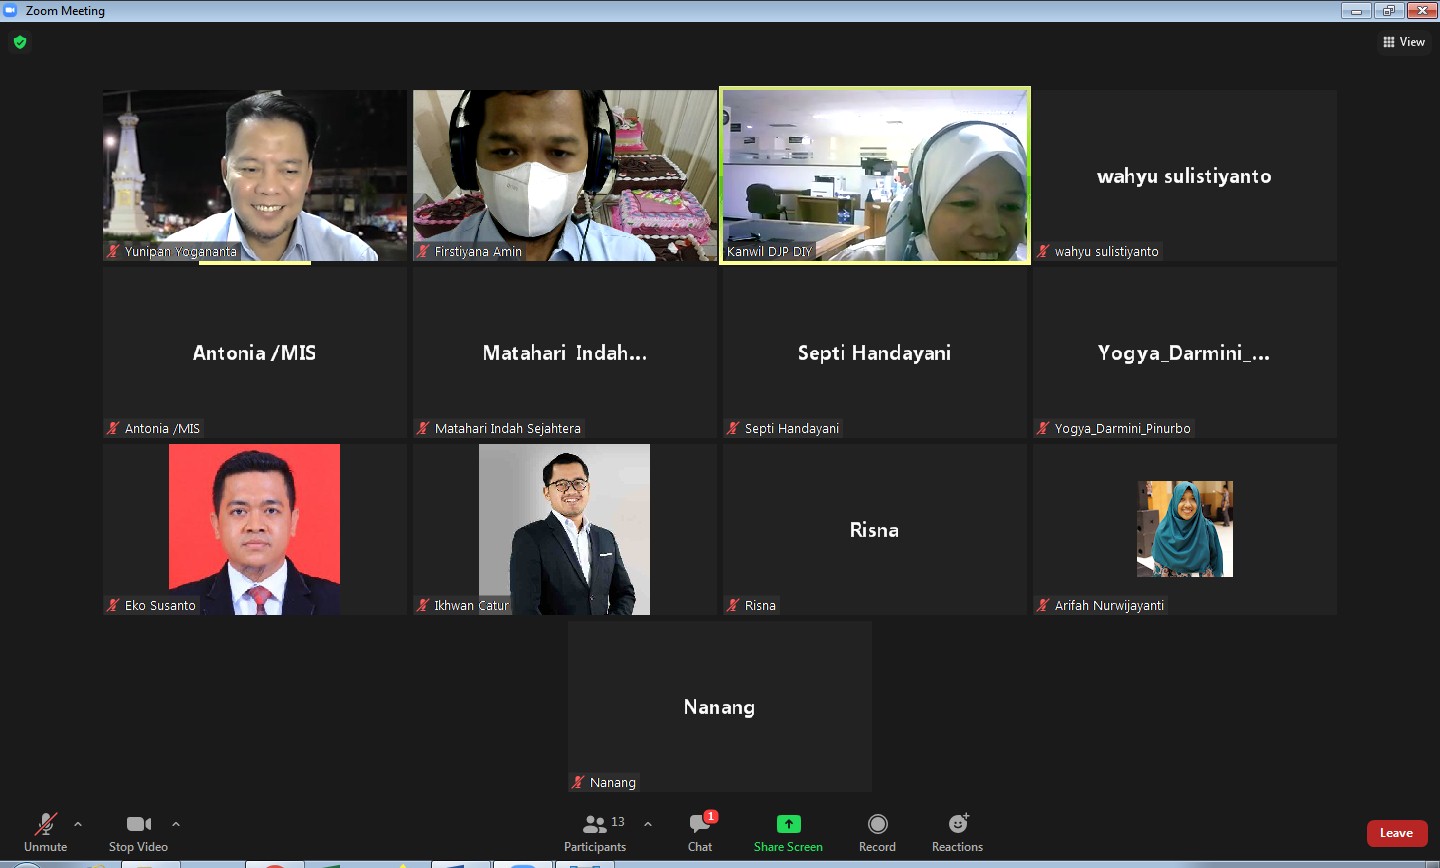Select the Antonia /MIS participant tile
Image resolution: width=1440 pixels, height=868 pixels.
point(255,353)
